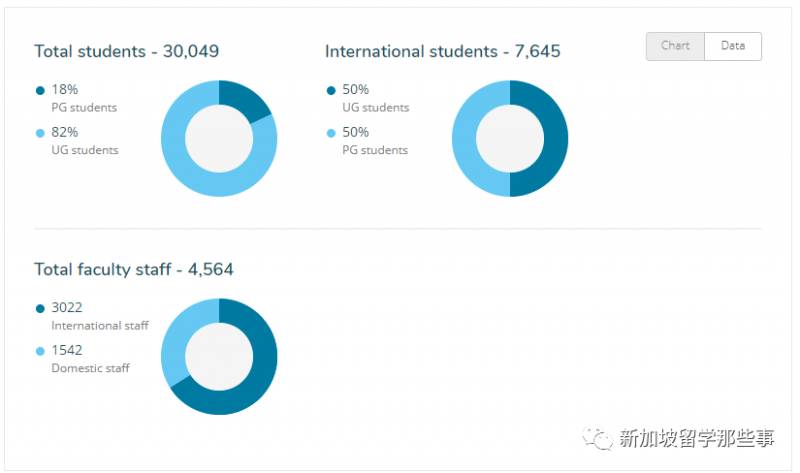Click the International staff legend dot
Image resolution: width=800 pixels, height=473 pixels.
(40, 308)
